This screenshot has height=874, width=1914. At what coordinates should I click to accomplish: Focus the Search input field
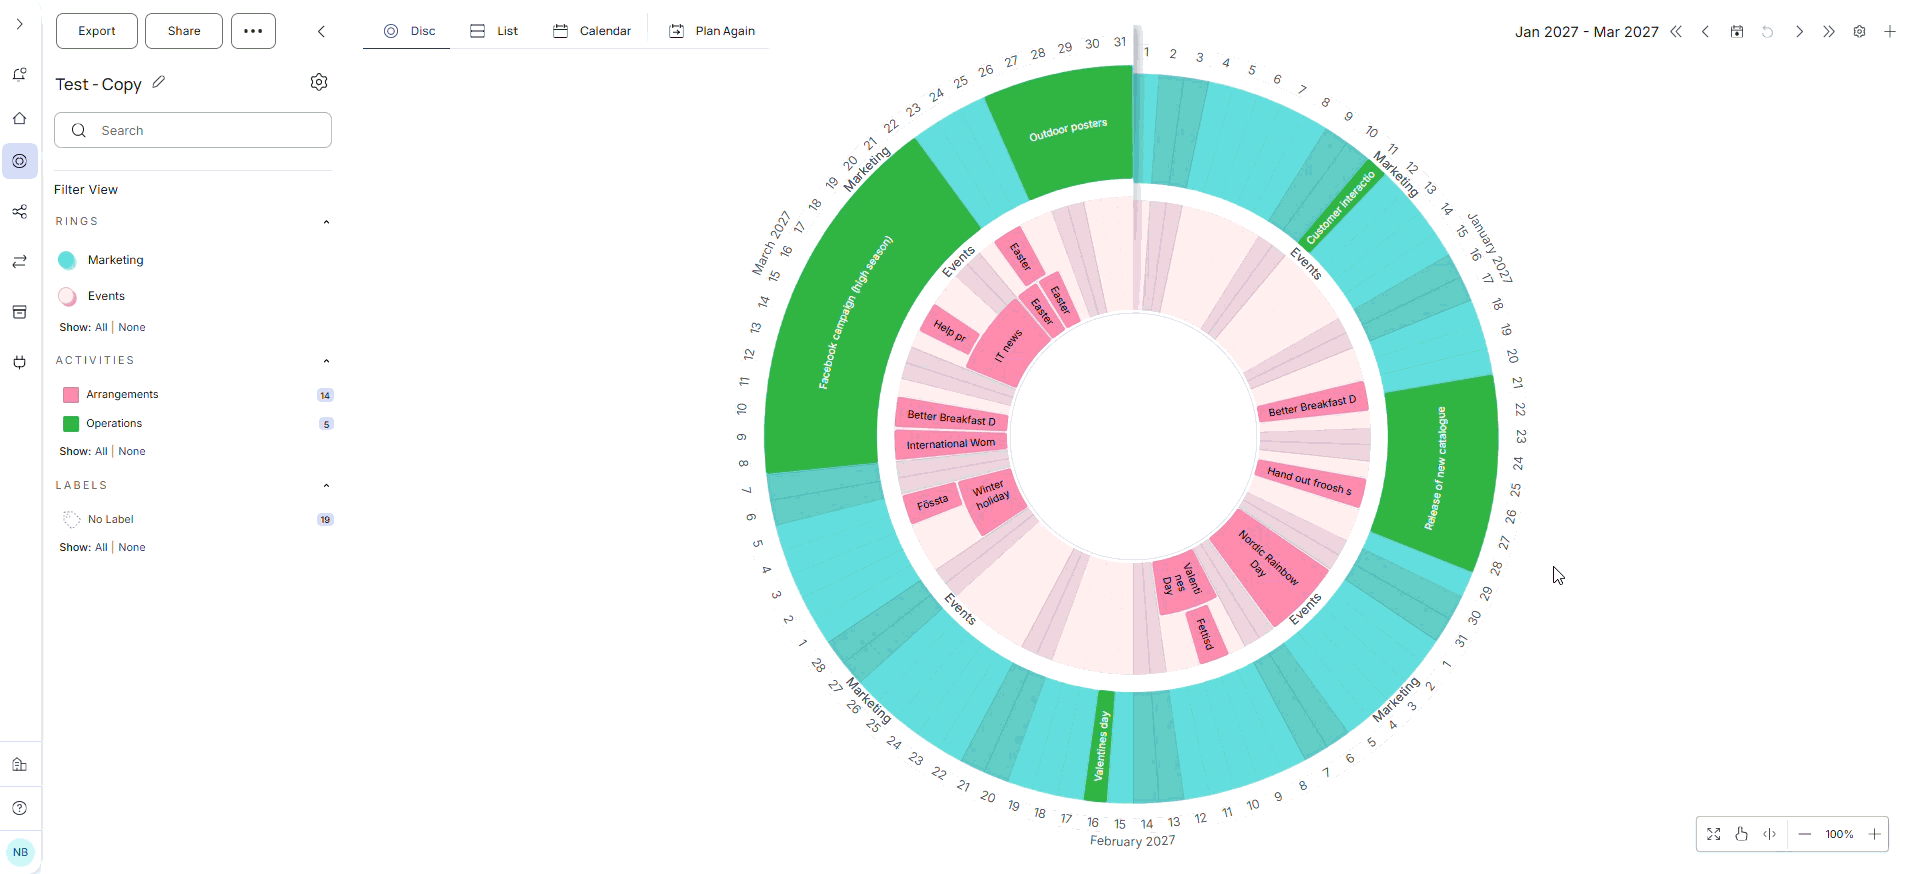[x=193, y=130]
